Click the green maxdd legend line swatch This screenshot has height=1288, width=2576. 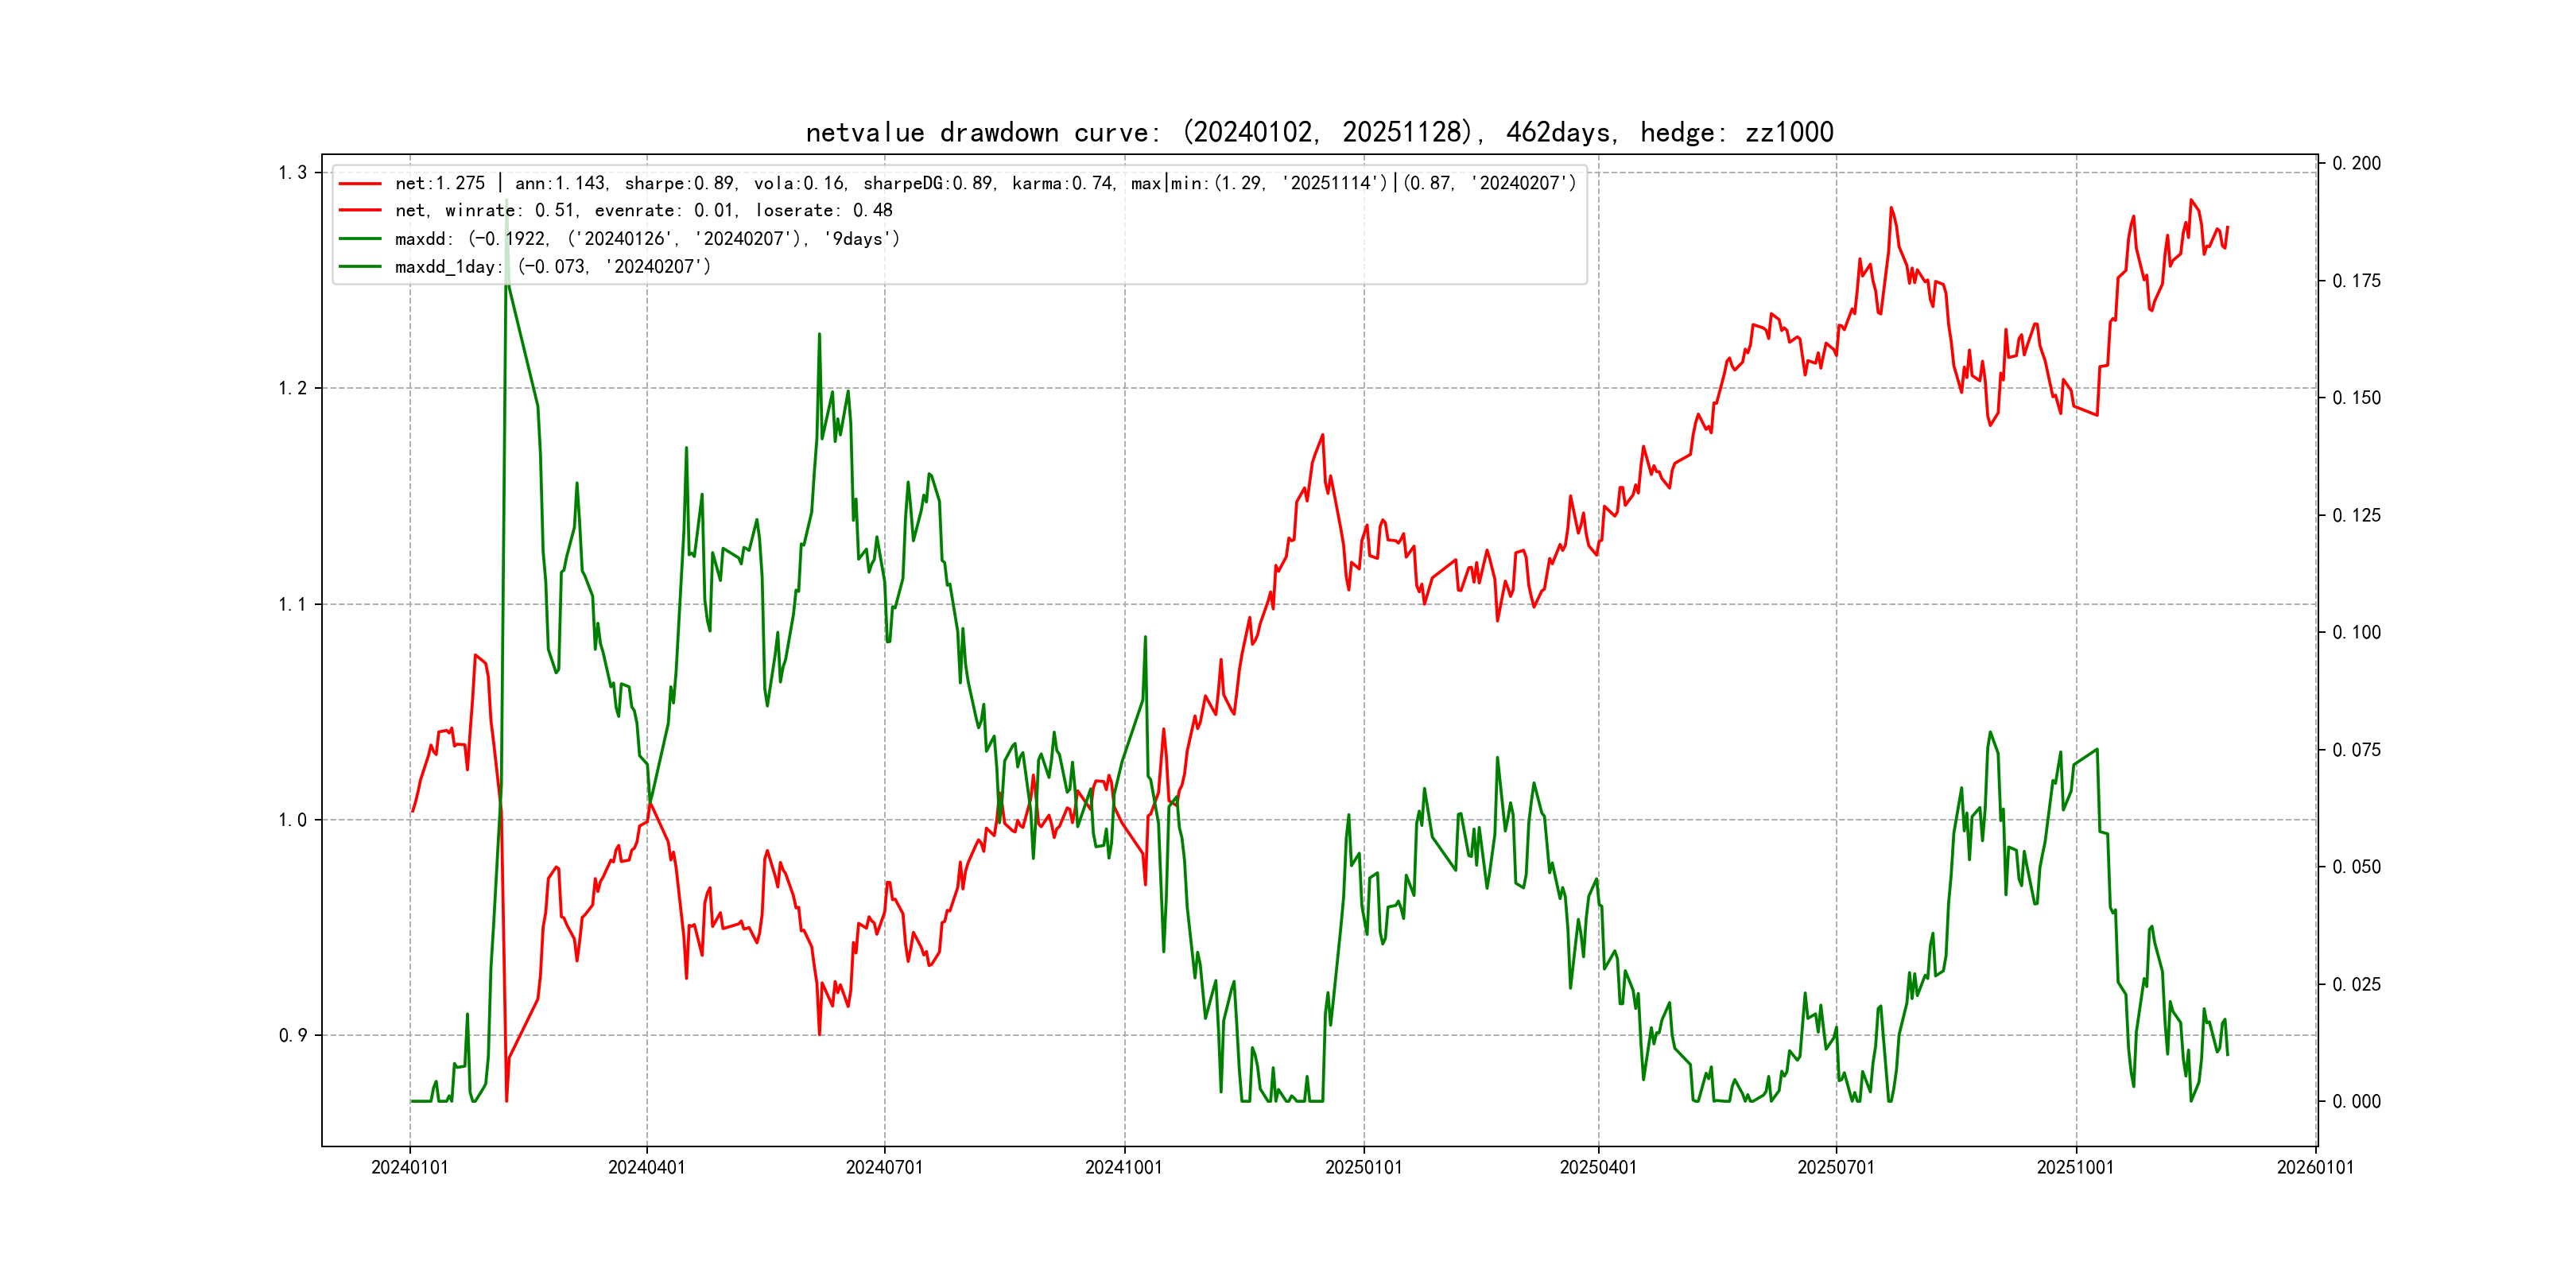click(360, 239)
